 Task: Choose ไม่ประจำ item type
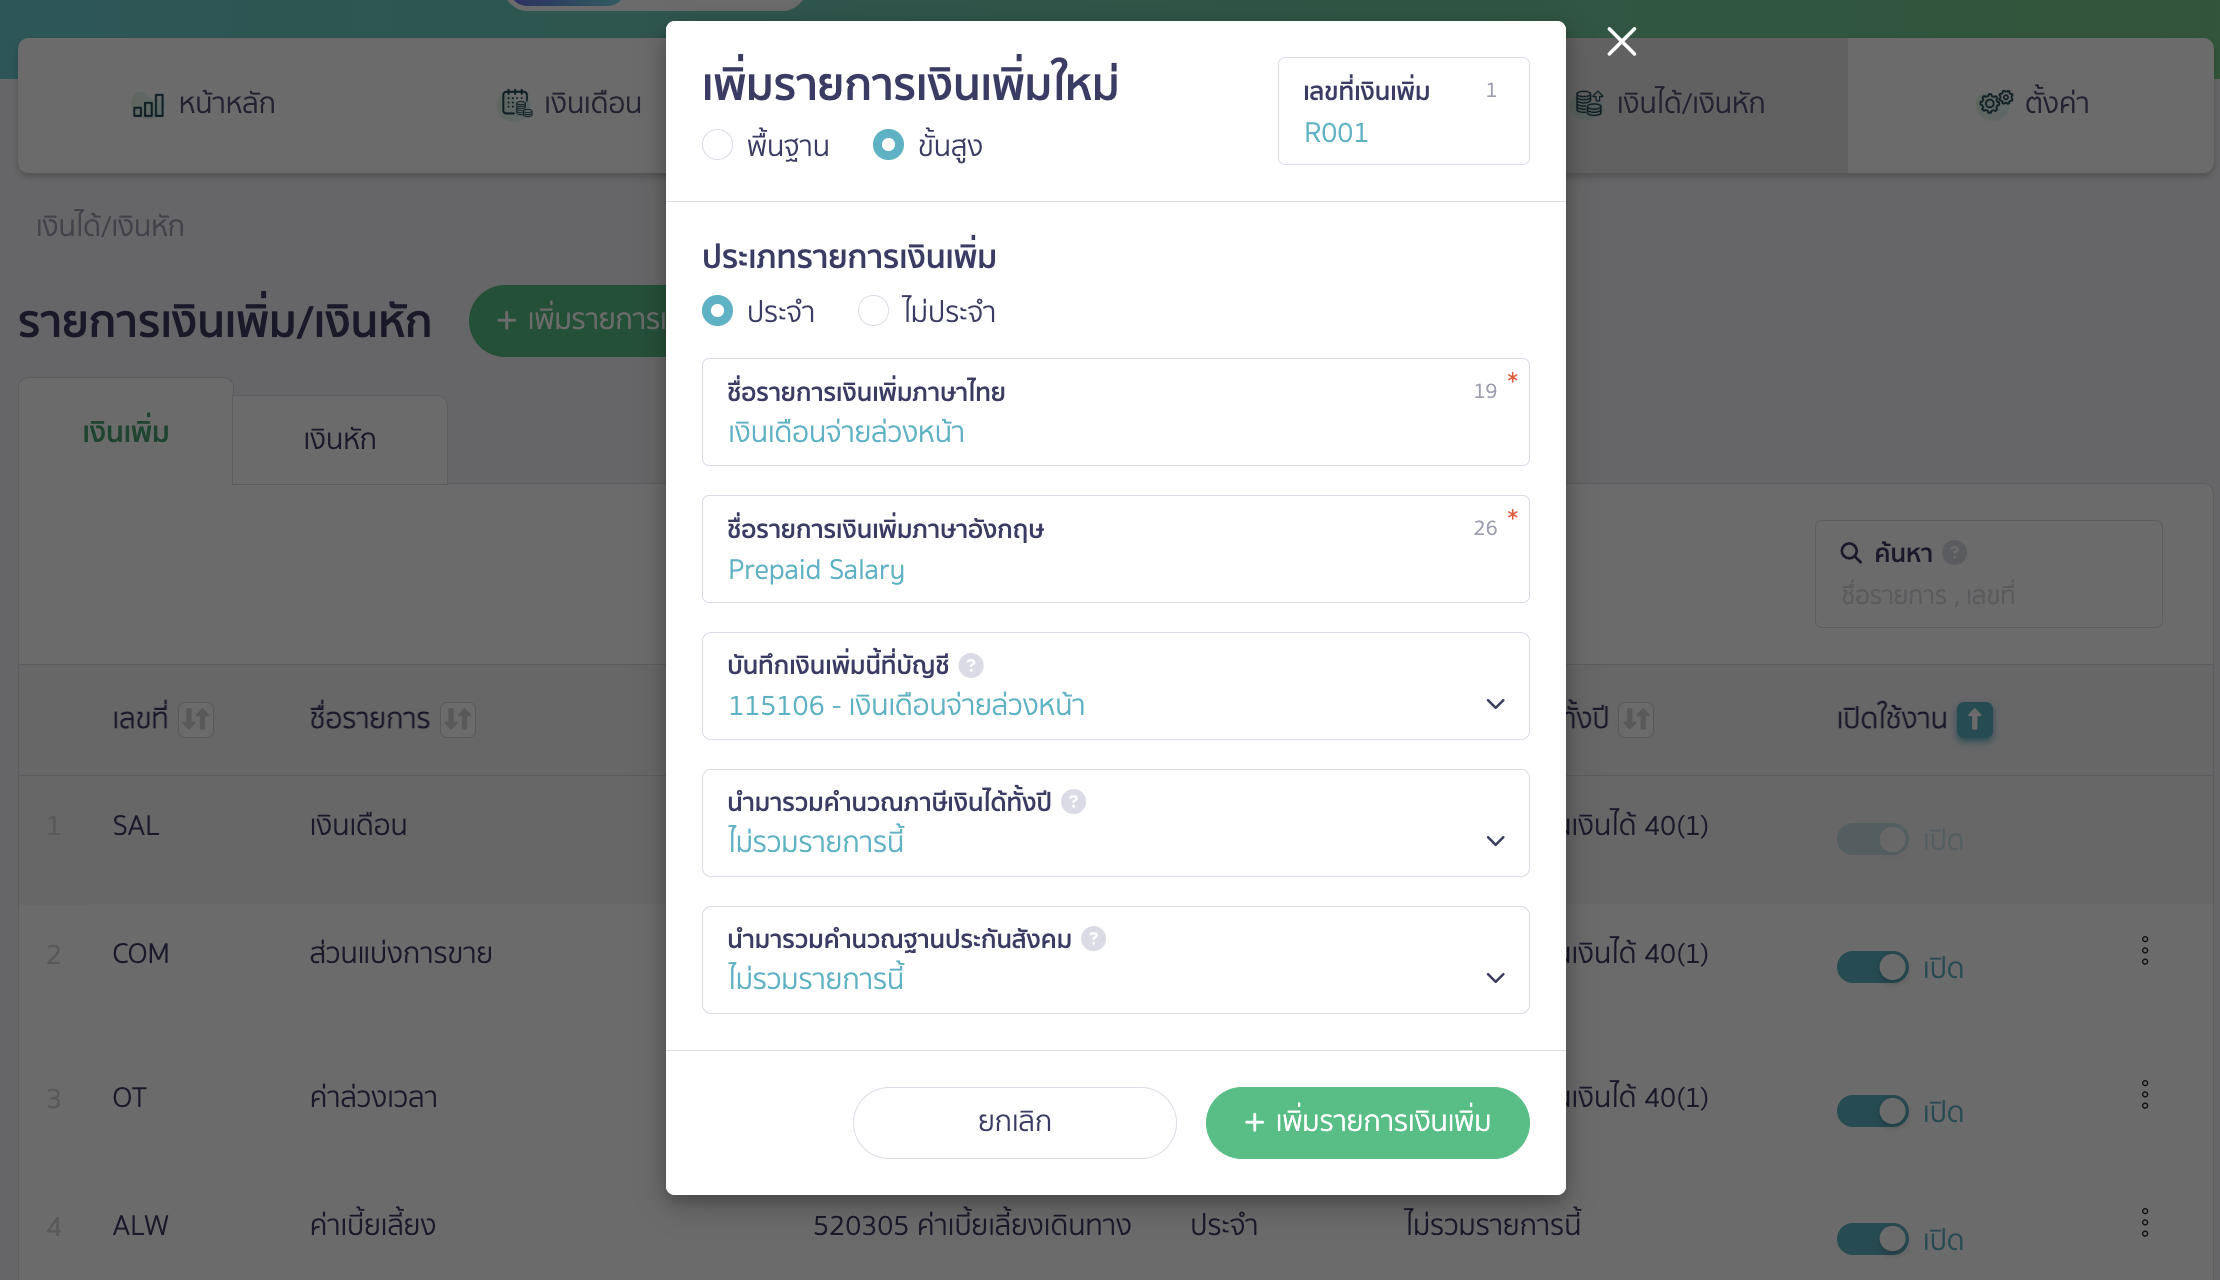point(873,310)
